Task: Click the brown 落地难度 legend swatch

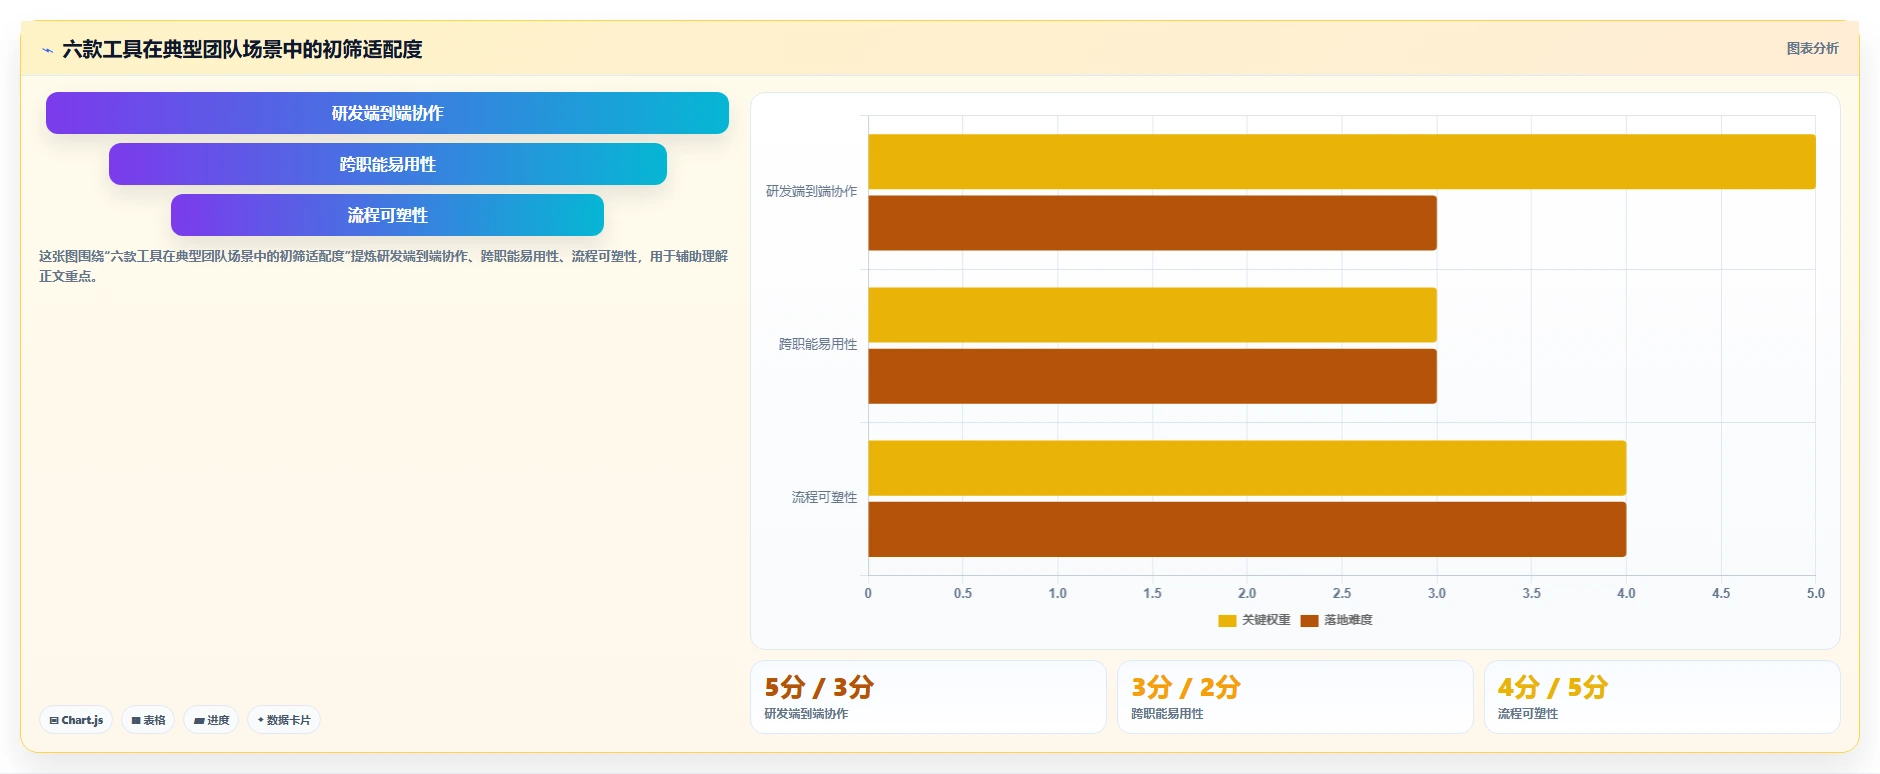Action: (x=1309, y=621)
